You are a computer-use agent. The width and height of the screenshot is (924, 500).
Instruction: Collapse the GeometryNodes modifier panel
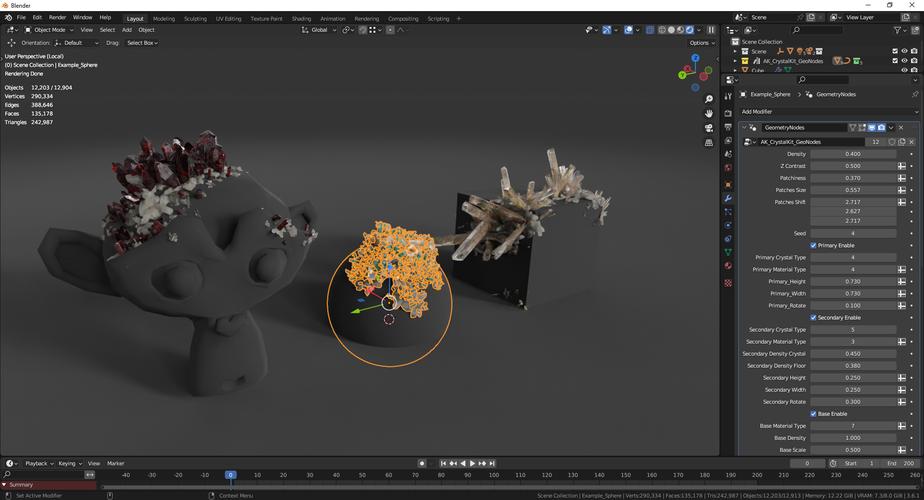click(744, 127)
